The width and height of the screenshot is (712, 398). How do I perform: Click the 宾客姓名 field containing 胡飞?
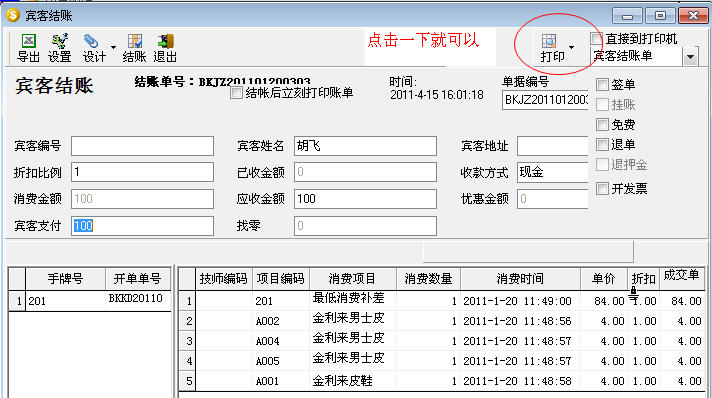coord(365,146)
